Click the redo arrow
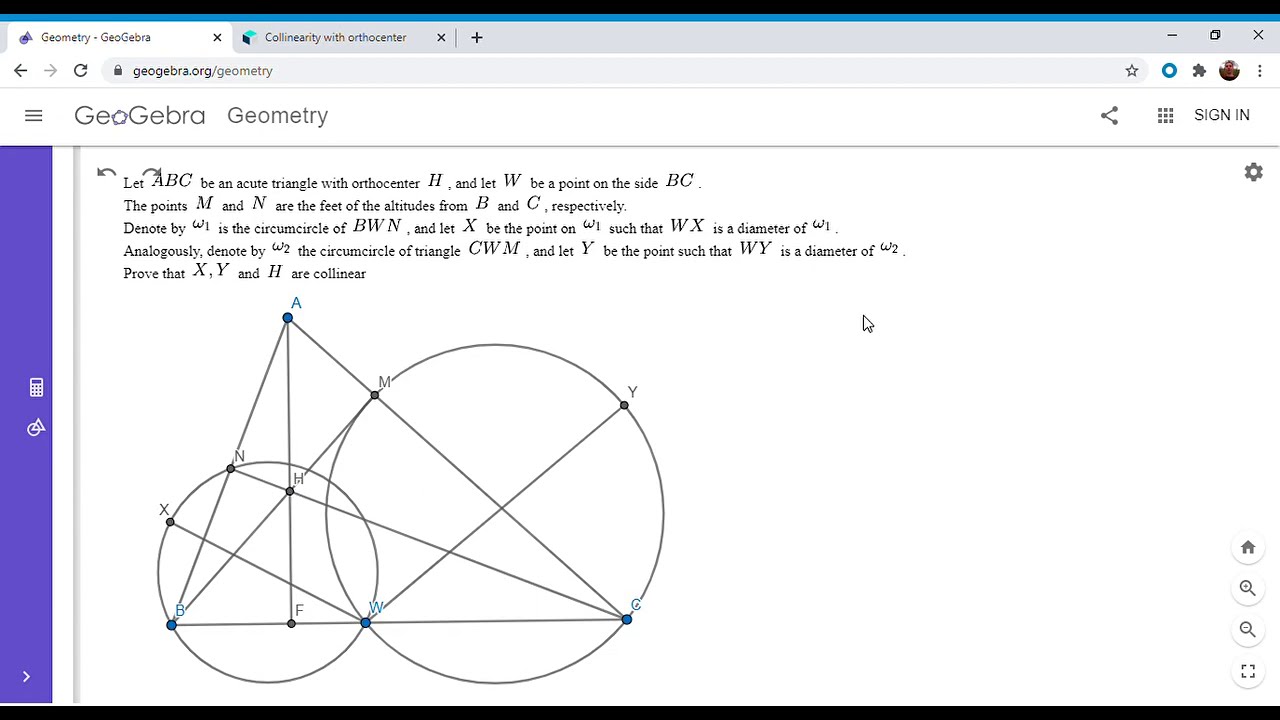Screen dimensions: 1280x720 click(151, 173)
